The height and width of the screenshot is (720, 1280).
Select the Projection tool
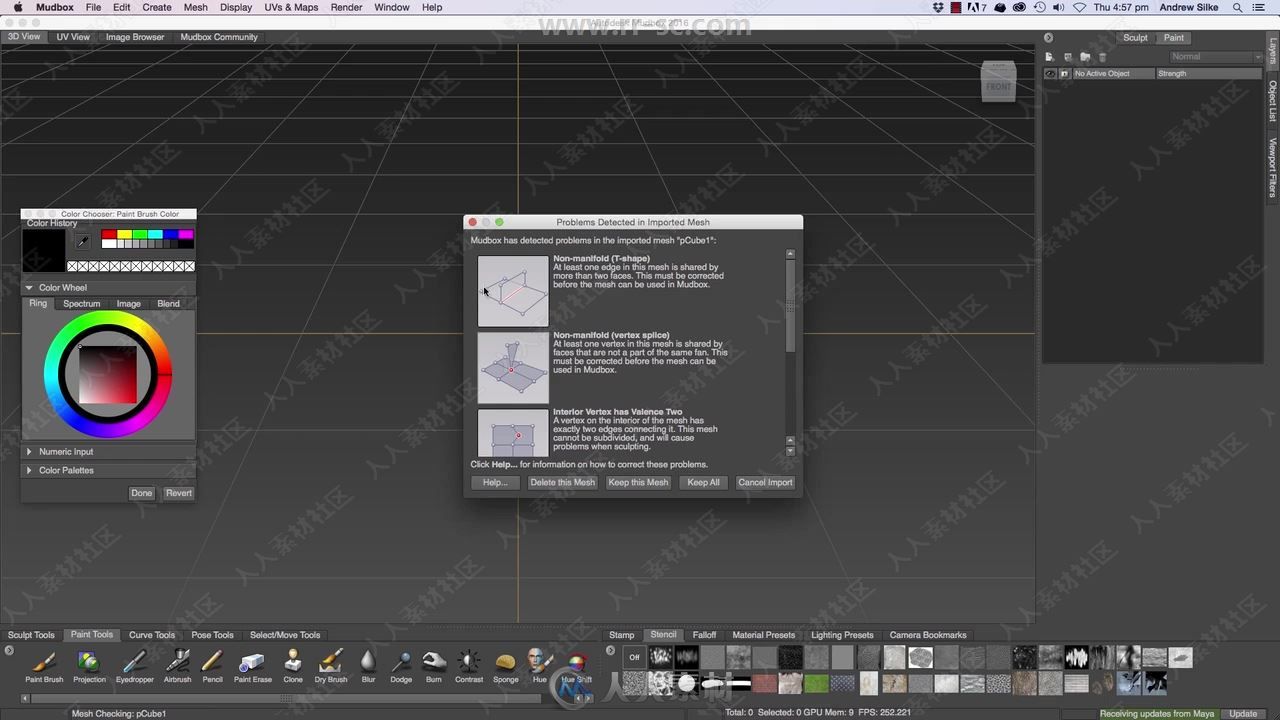click(x=89, y=666)
